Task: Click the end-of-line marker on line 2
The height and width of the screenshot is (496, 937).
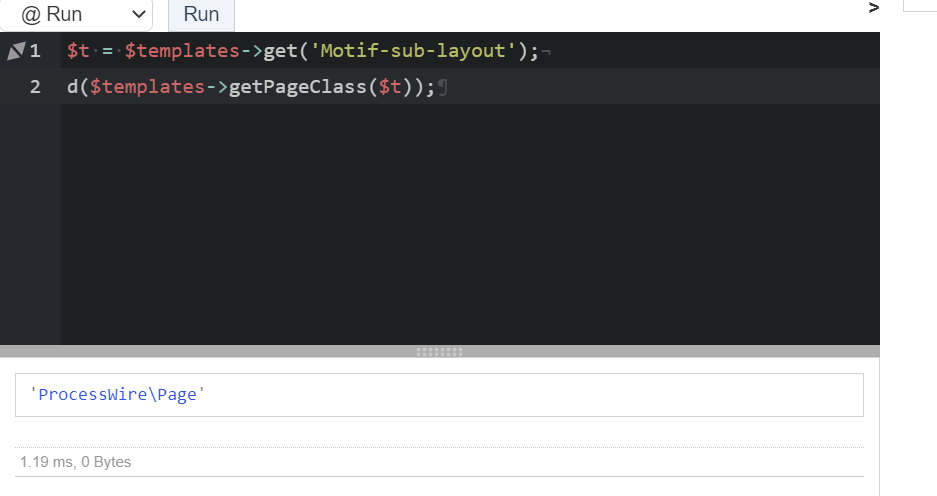Action: coord(443,88)
